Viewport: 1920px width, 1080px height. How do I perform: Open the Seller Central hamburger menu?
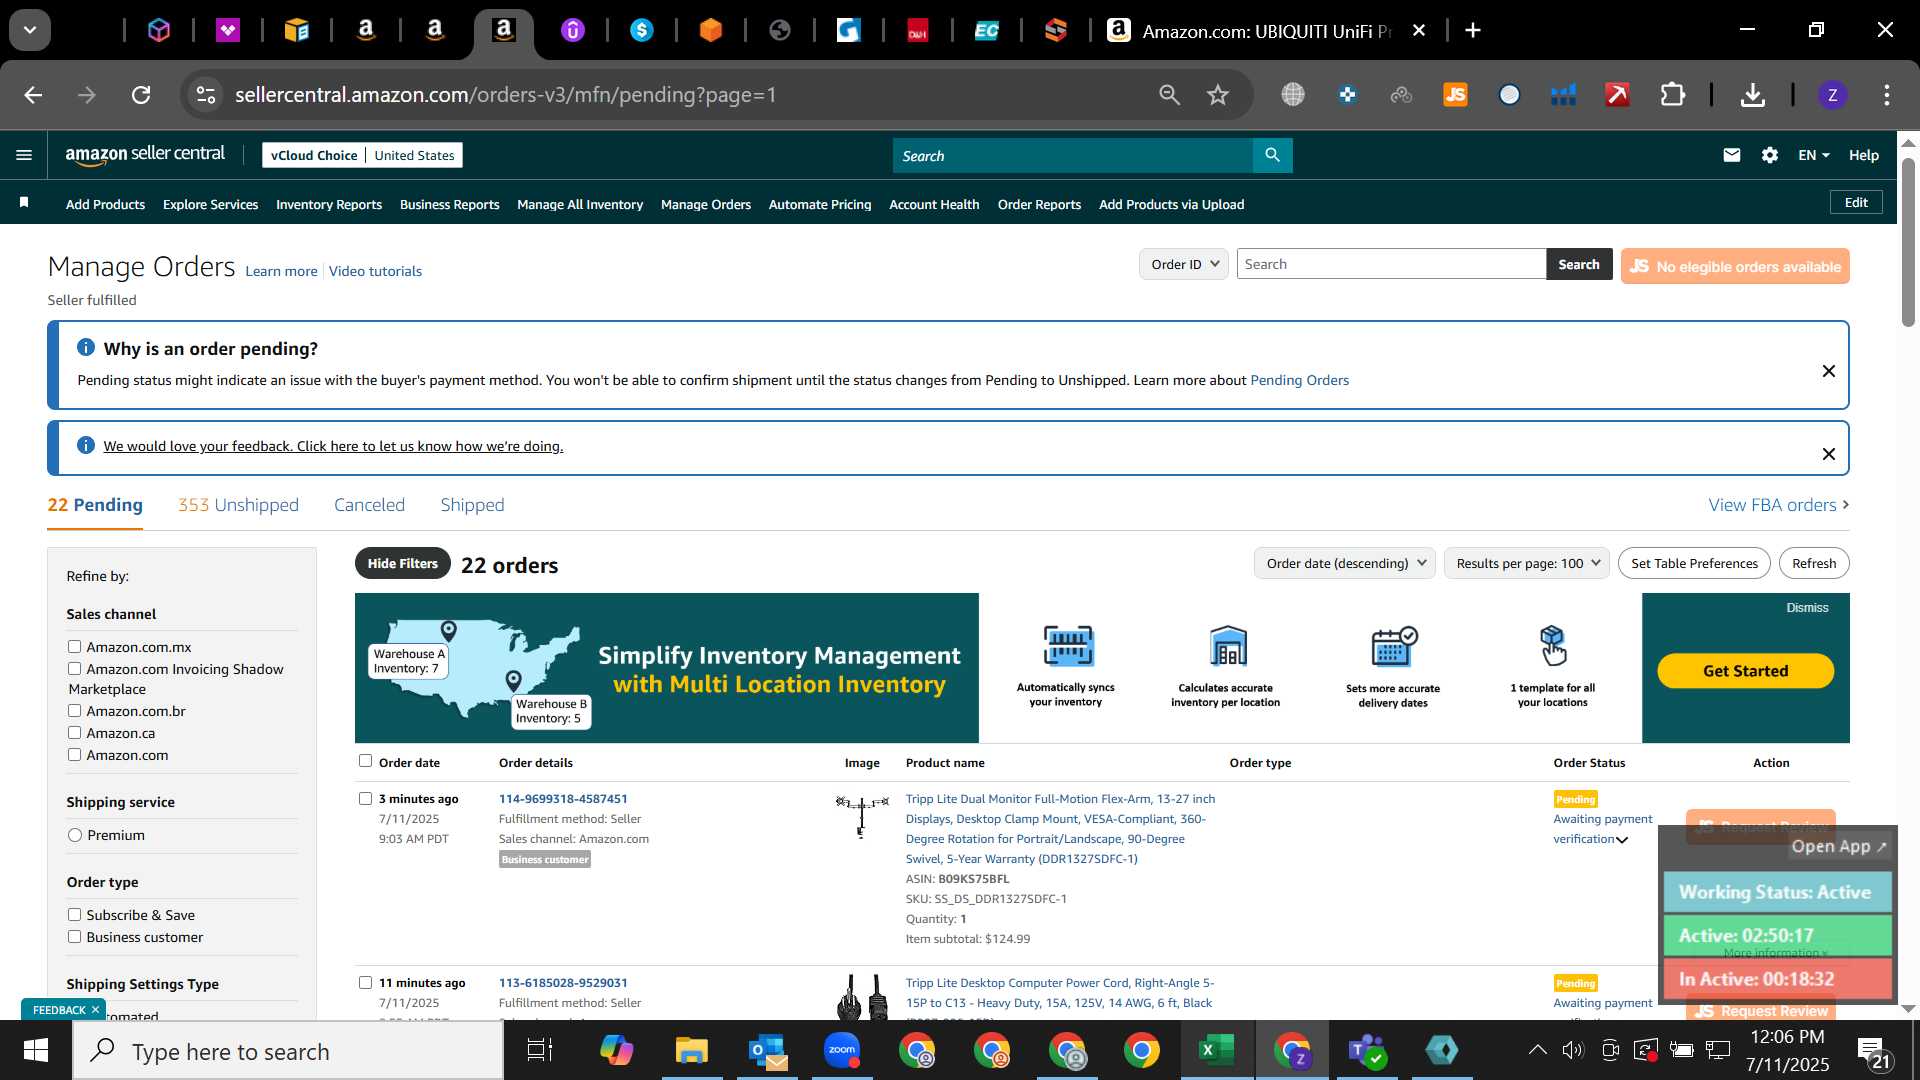pyautogui.click(x=24, y=155)
